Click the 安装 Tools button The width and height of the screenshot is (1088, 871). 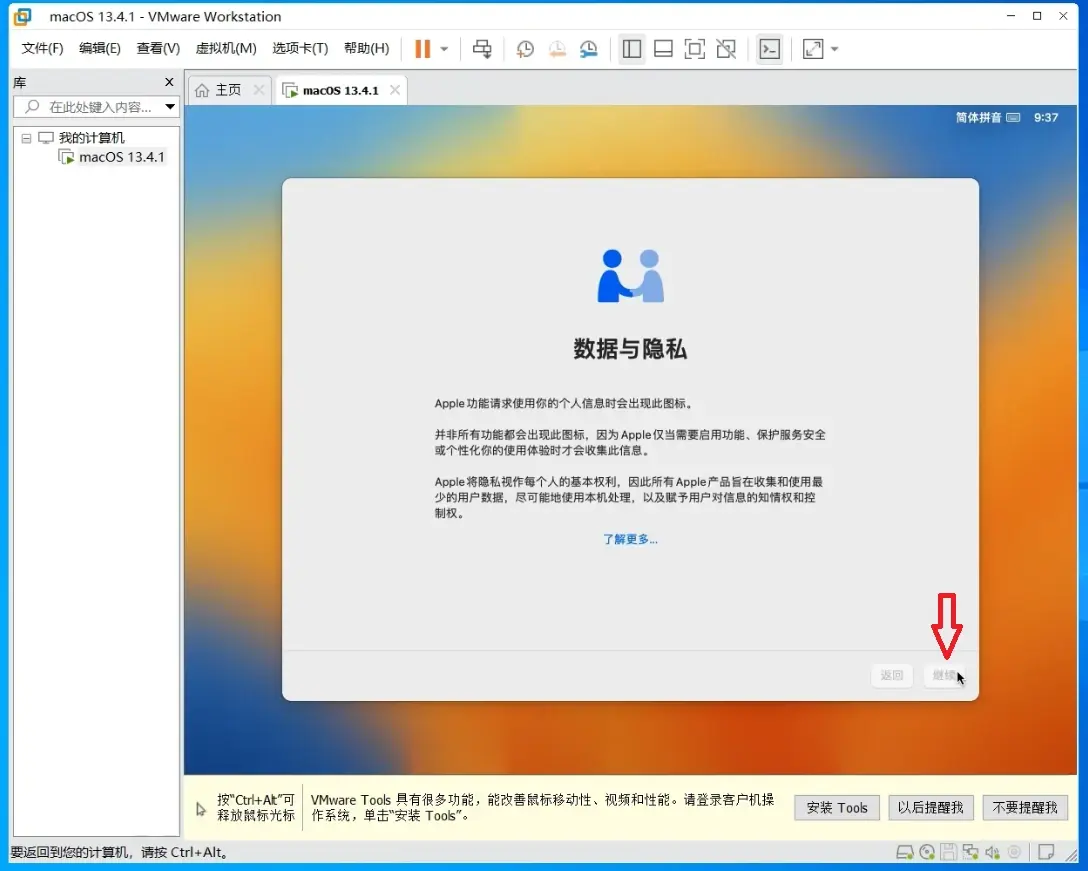pyautogui.click(x=837, y=808)
